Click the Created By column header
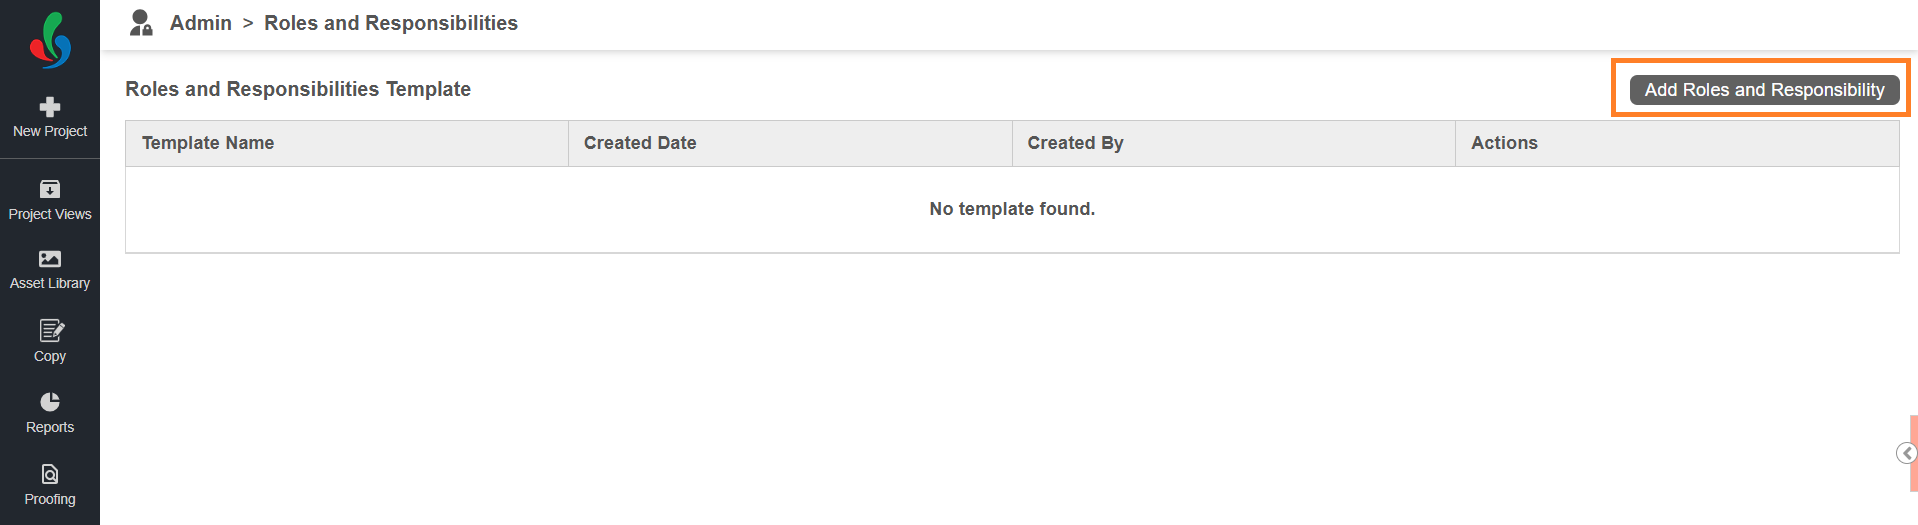1918x525 pixels. 1075,143
